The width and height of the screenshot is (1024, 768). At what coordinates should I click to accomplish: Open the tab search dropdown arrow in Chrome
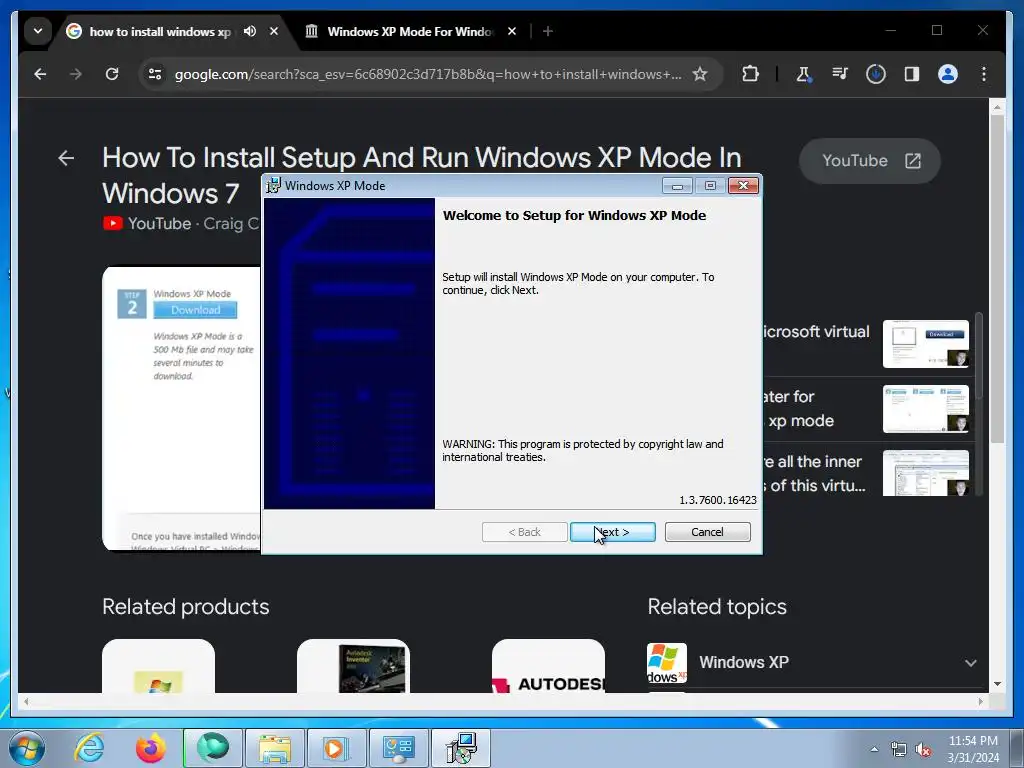click(x=38, y=31)
